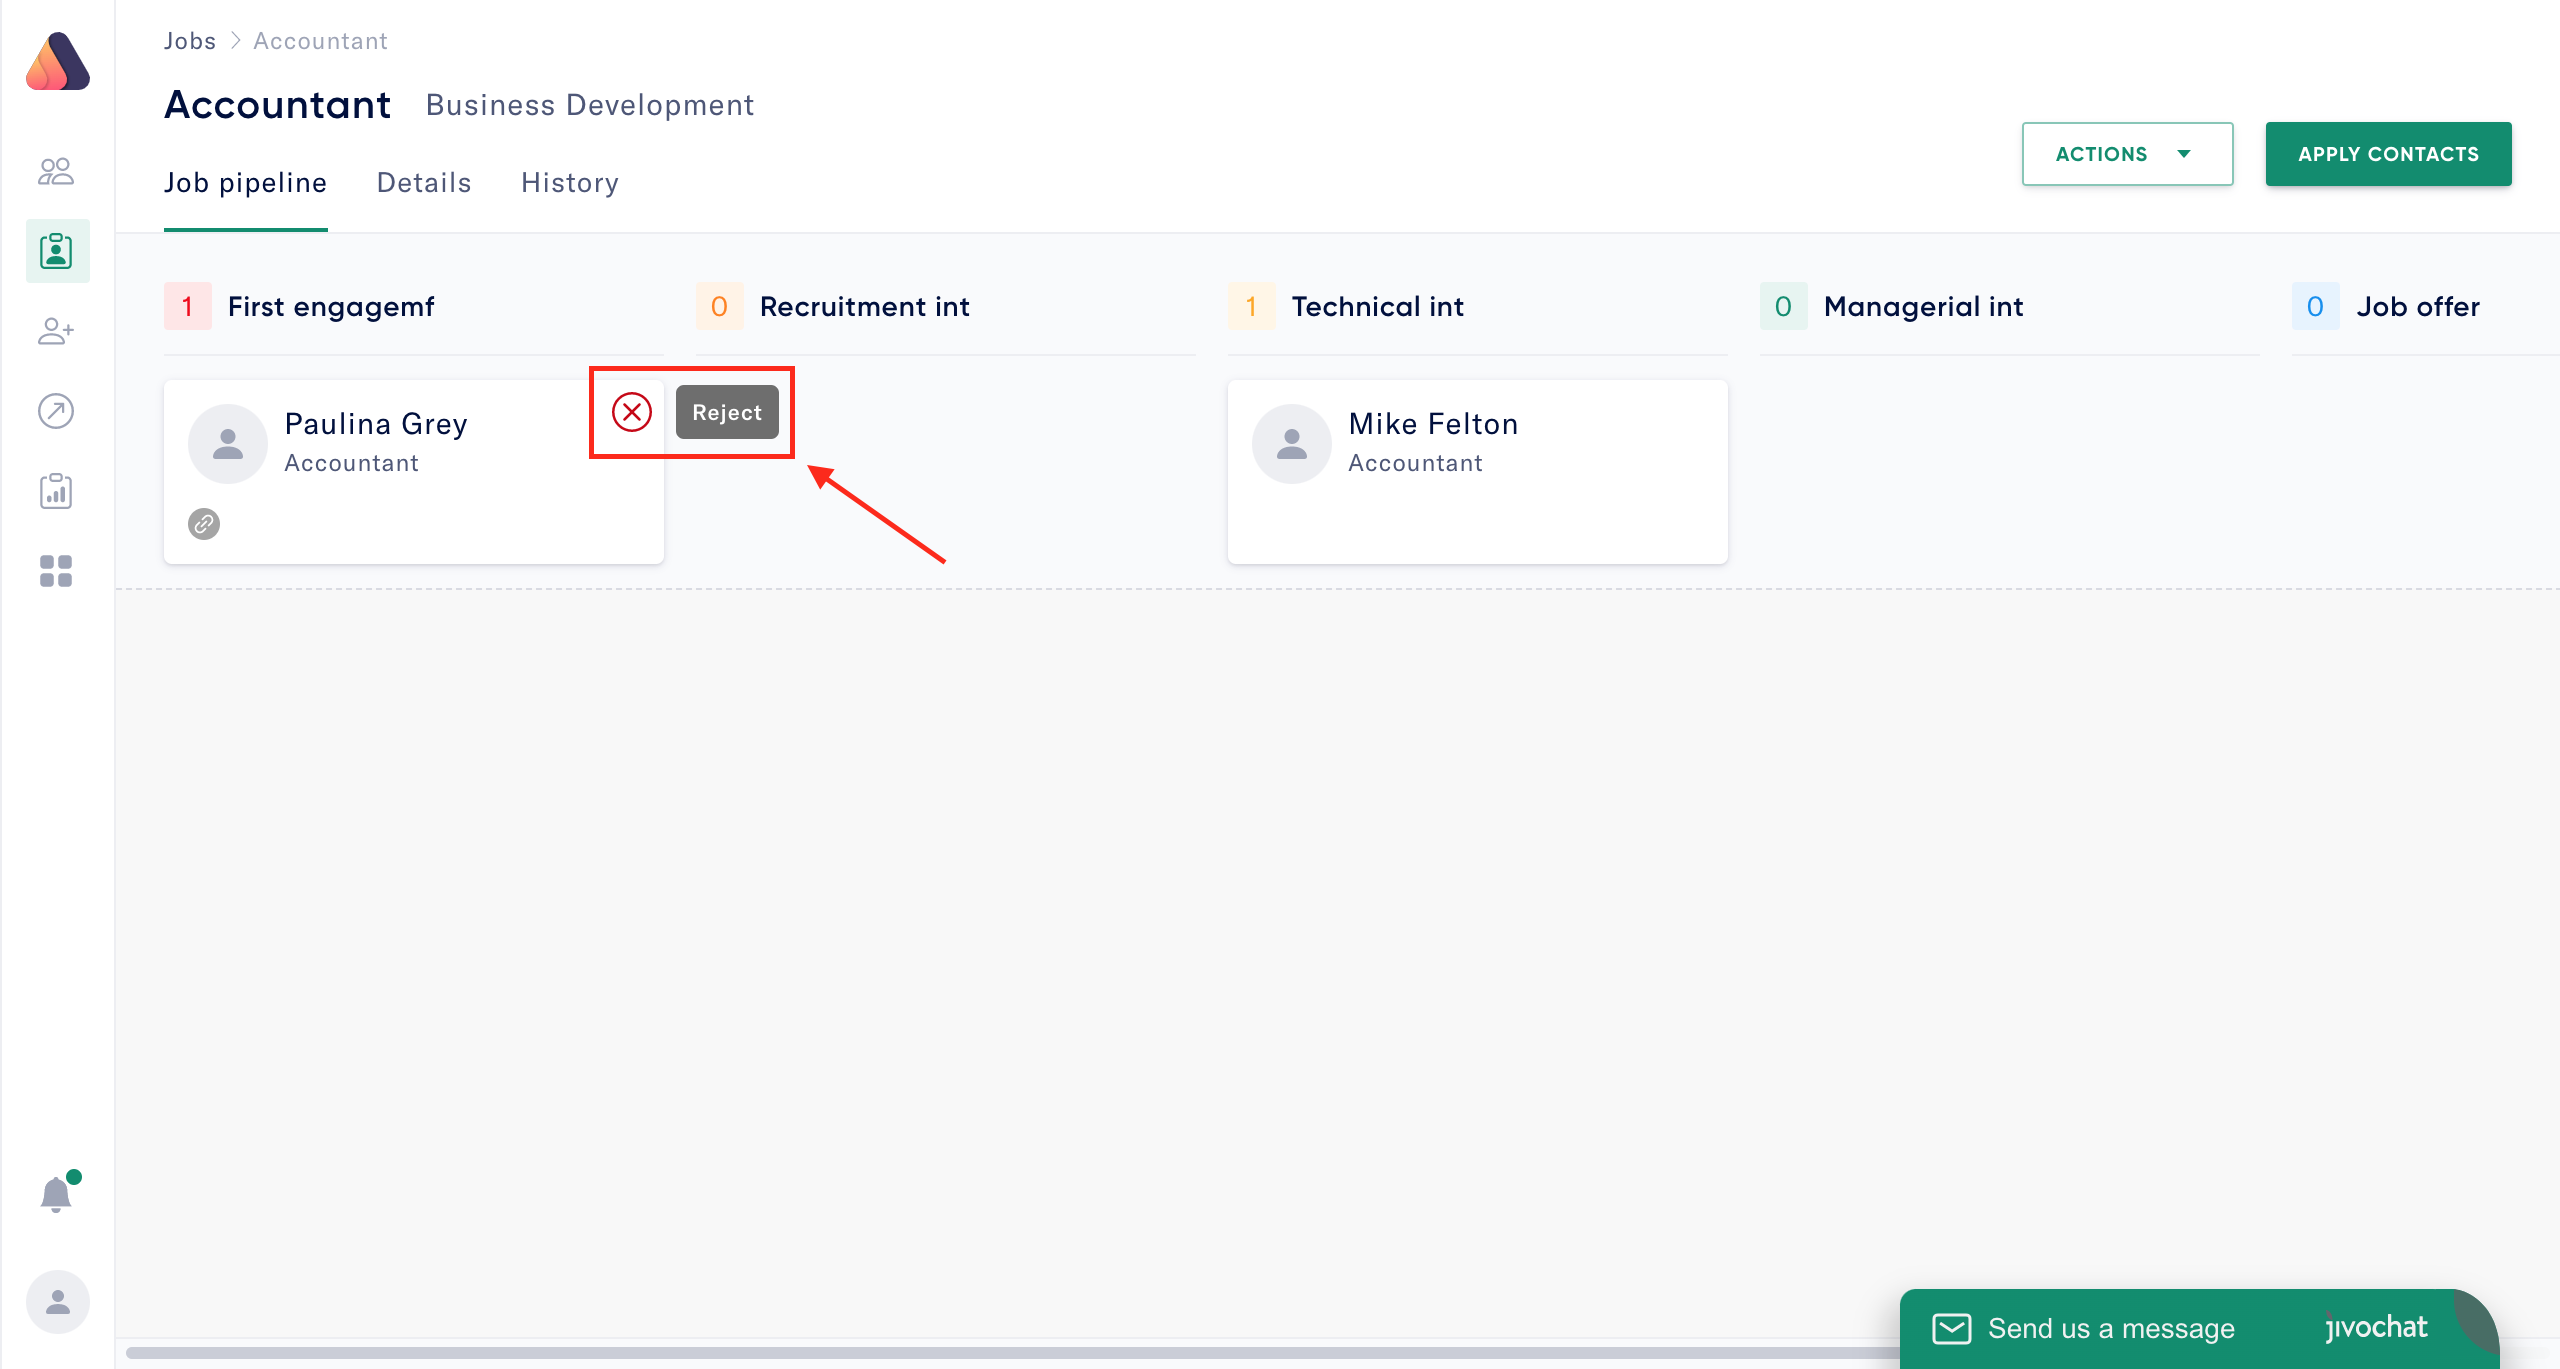Image resolution: width=2560 pixels, height=1369 pixels.
Task: Click the Add contact person-plus icon
Action: (x=56, y=331)
